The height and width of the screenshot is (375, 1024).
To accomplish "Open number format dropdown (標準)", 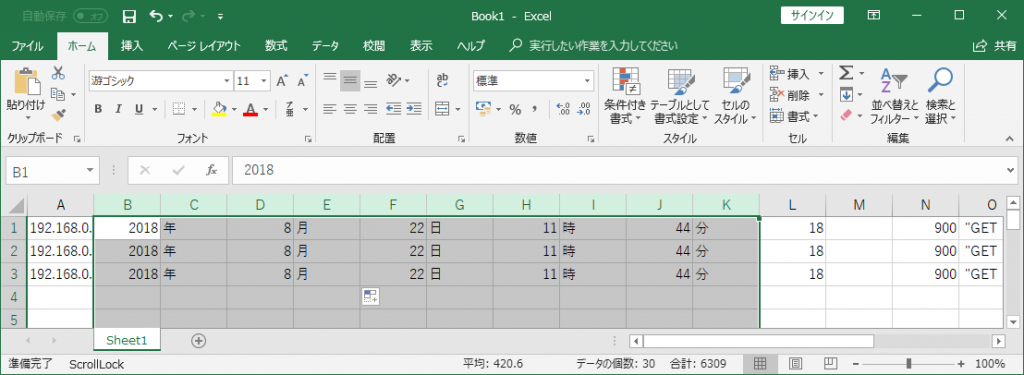I will [x=587, y=81].
